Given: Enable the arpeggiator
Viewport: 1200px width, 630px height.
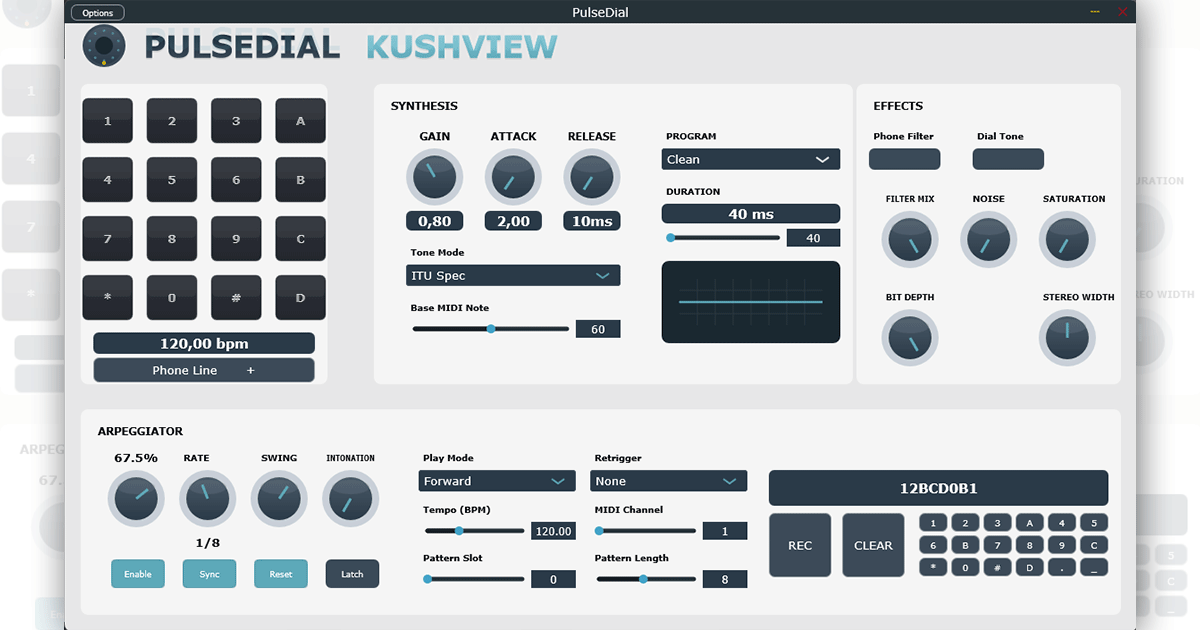Looking at the screenshot, I should tap(137, 573).
